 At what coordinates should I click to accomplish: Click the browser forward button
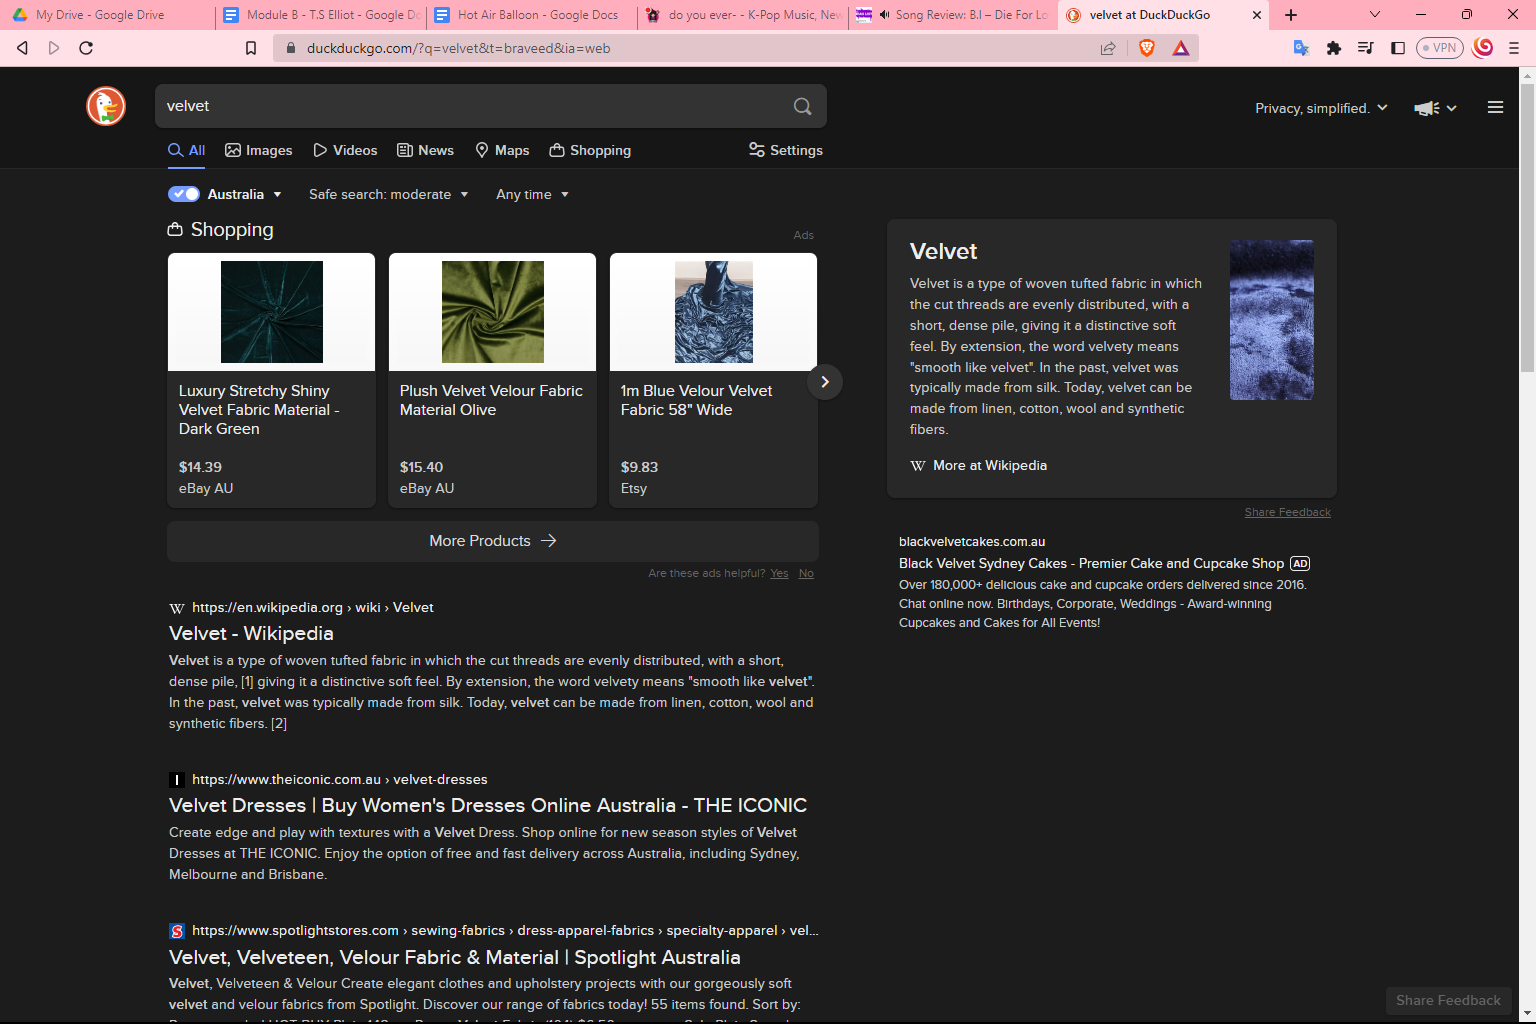[x=54, y=48]
